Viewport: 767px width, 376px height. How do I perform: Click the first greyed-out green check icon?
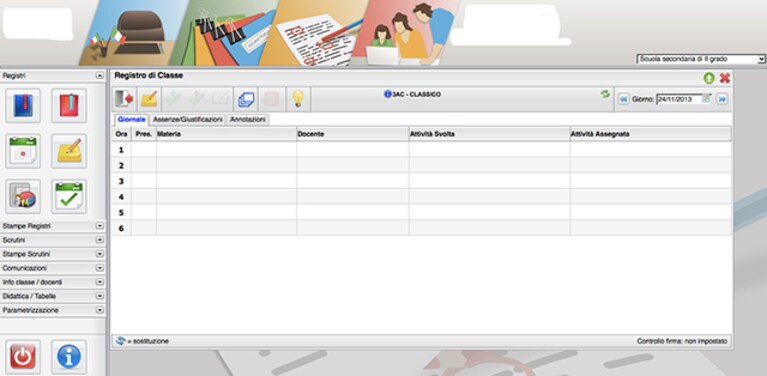173,99
